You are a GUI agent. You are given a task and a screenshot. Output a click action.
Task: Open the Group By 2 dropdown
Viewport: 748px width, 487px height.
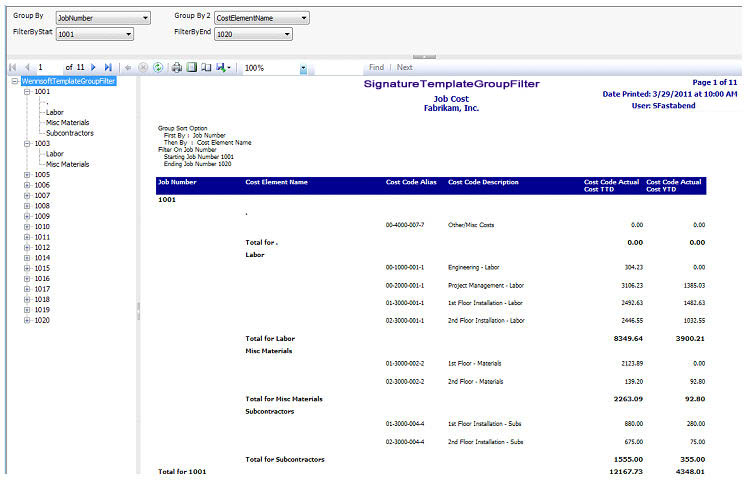tap(303, 18)
